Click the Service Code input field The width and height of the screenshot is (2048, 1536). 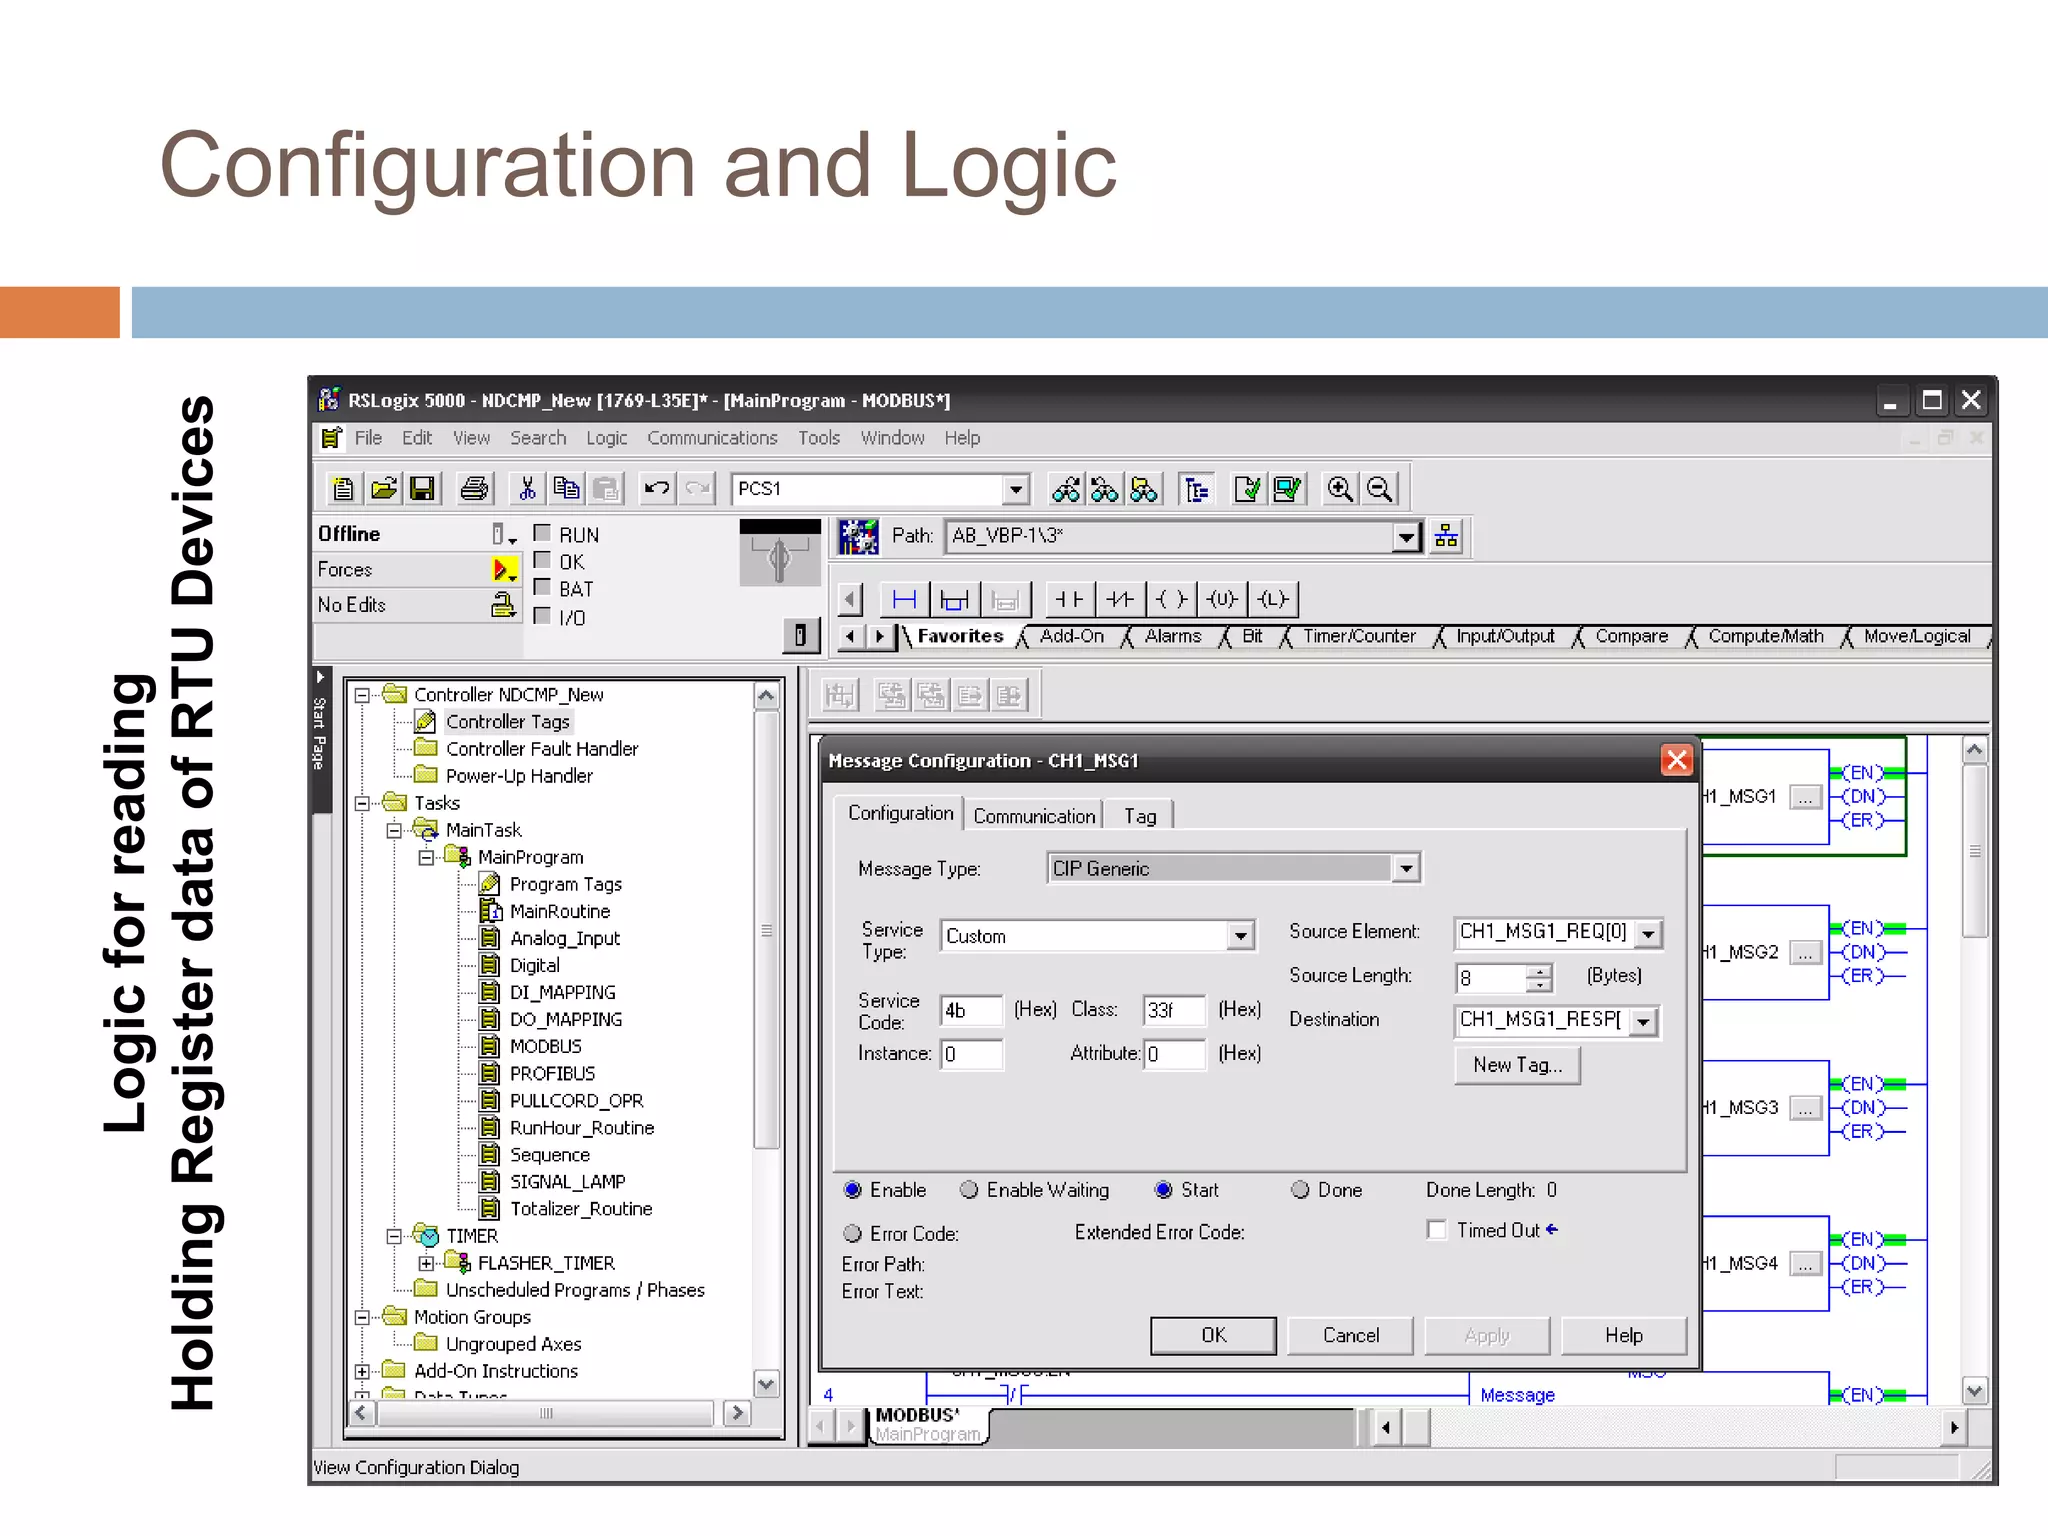[x=971, y=1010]
